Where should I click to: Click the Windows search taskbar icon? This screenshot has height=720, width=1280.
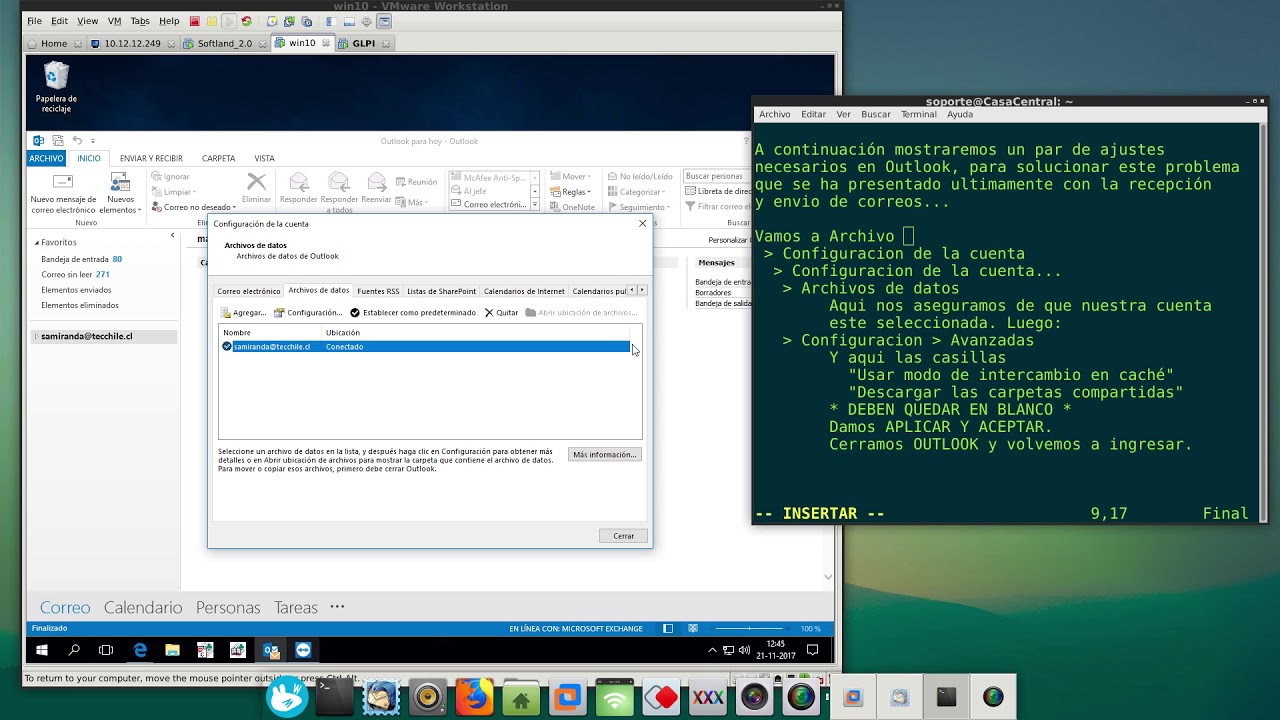[74, 650]
